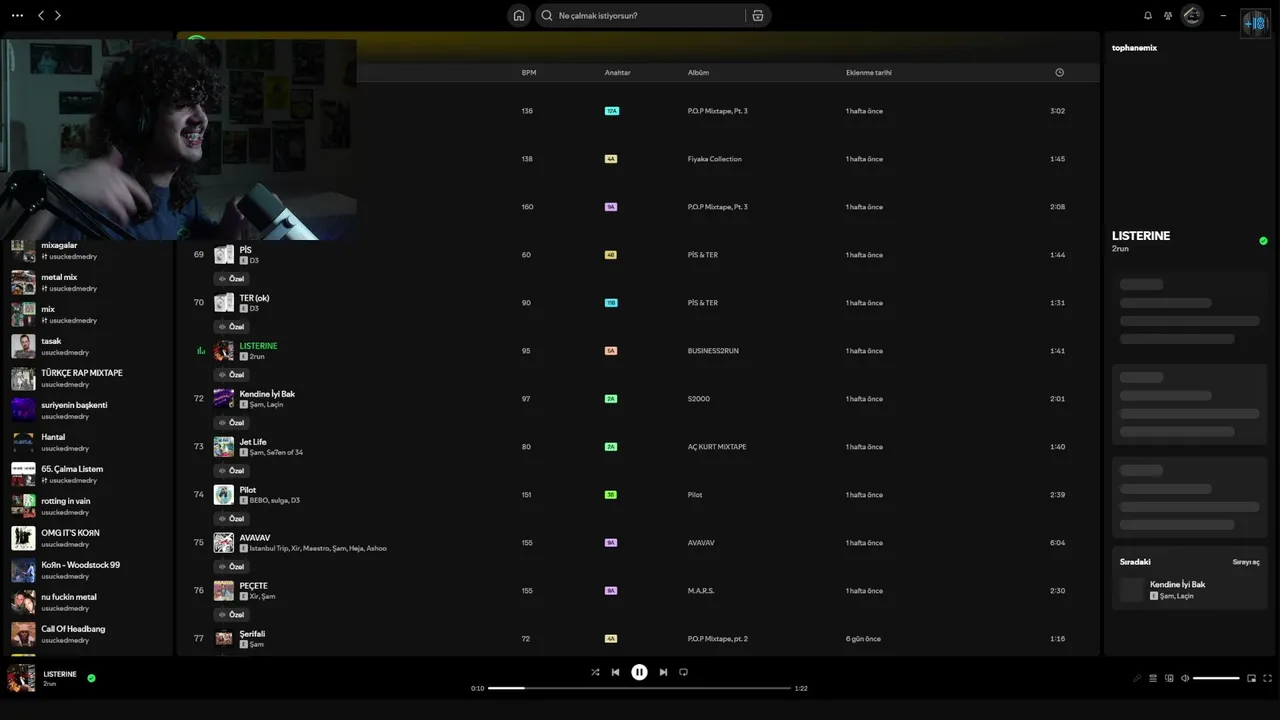
Task: Open the BUSINESS2RUN album link
Action: point(713,351)
